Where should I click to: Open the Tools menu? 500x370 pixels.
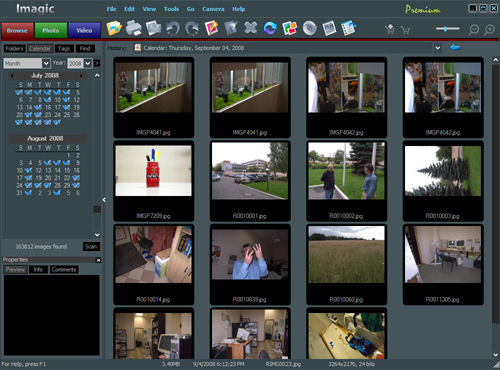point(171,9)
